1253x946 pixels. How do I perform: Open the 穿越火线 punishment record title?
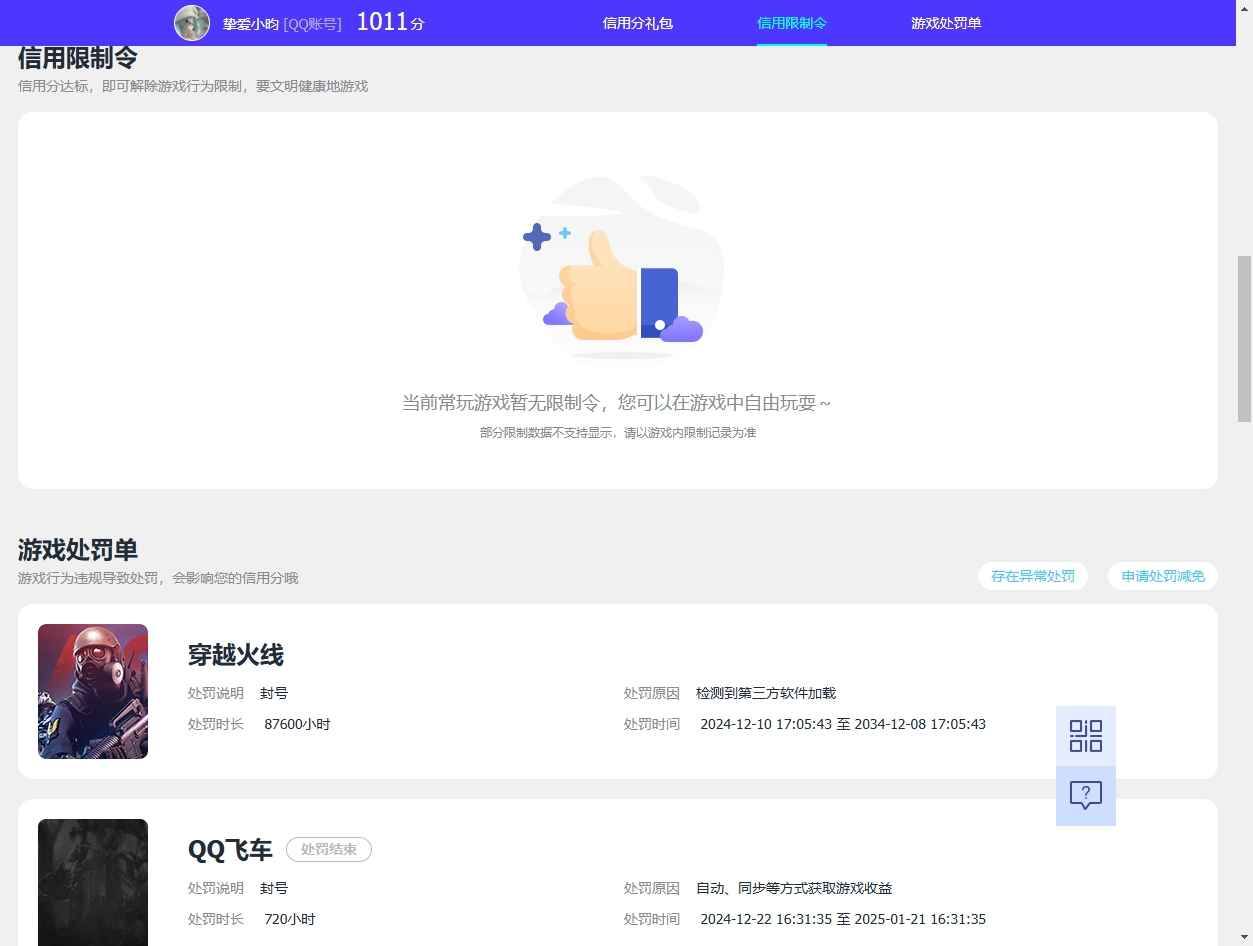click(x=235, y=655)
